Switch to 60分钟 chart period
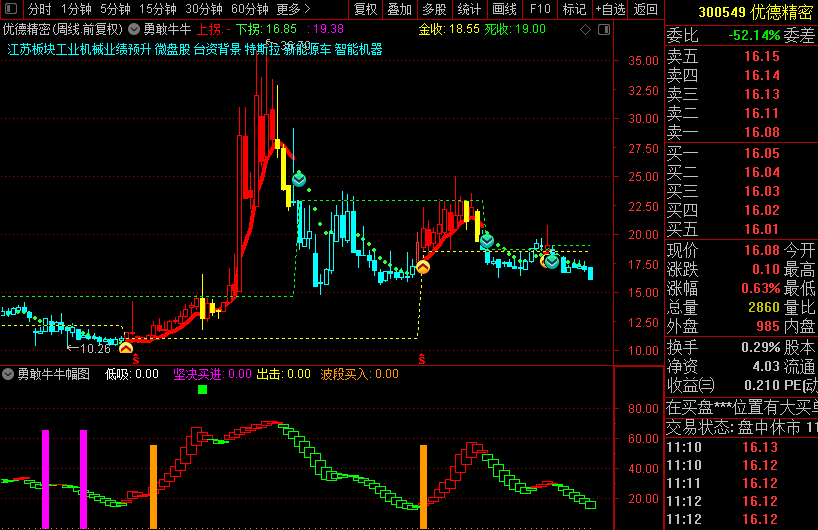818x530 pixels. pos(249,9)
